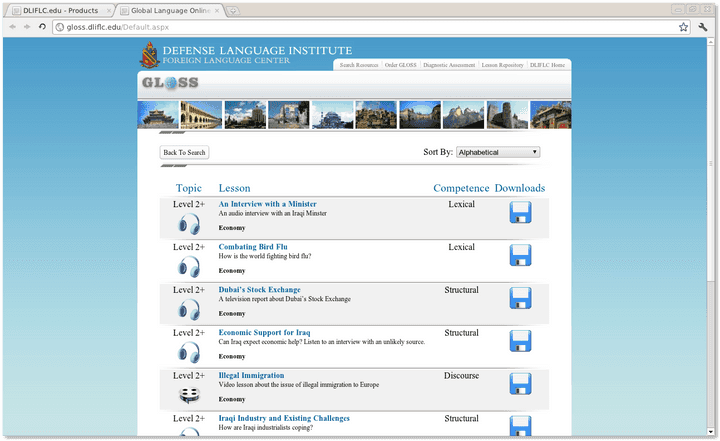Click the Back To Search button
Screen dimensions: 720x441
tap(185, 153)
